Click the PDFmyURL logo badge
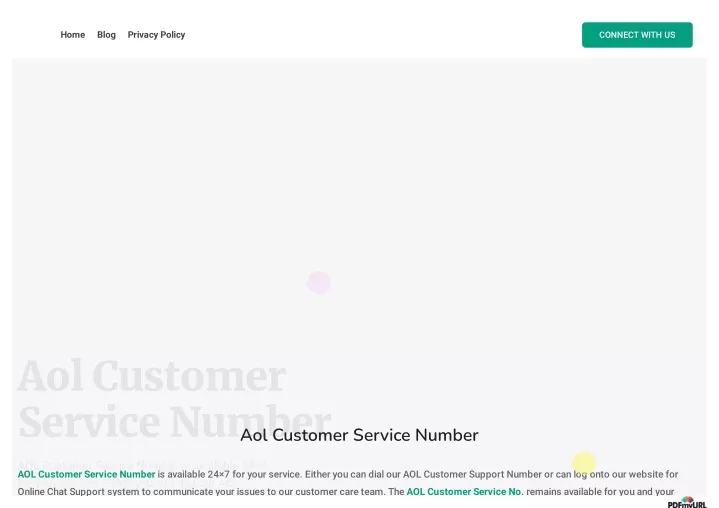Image resolution: width=719 pixels, height=508 pixels. [687, 502]
